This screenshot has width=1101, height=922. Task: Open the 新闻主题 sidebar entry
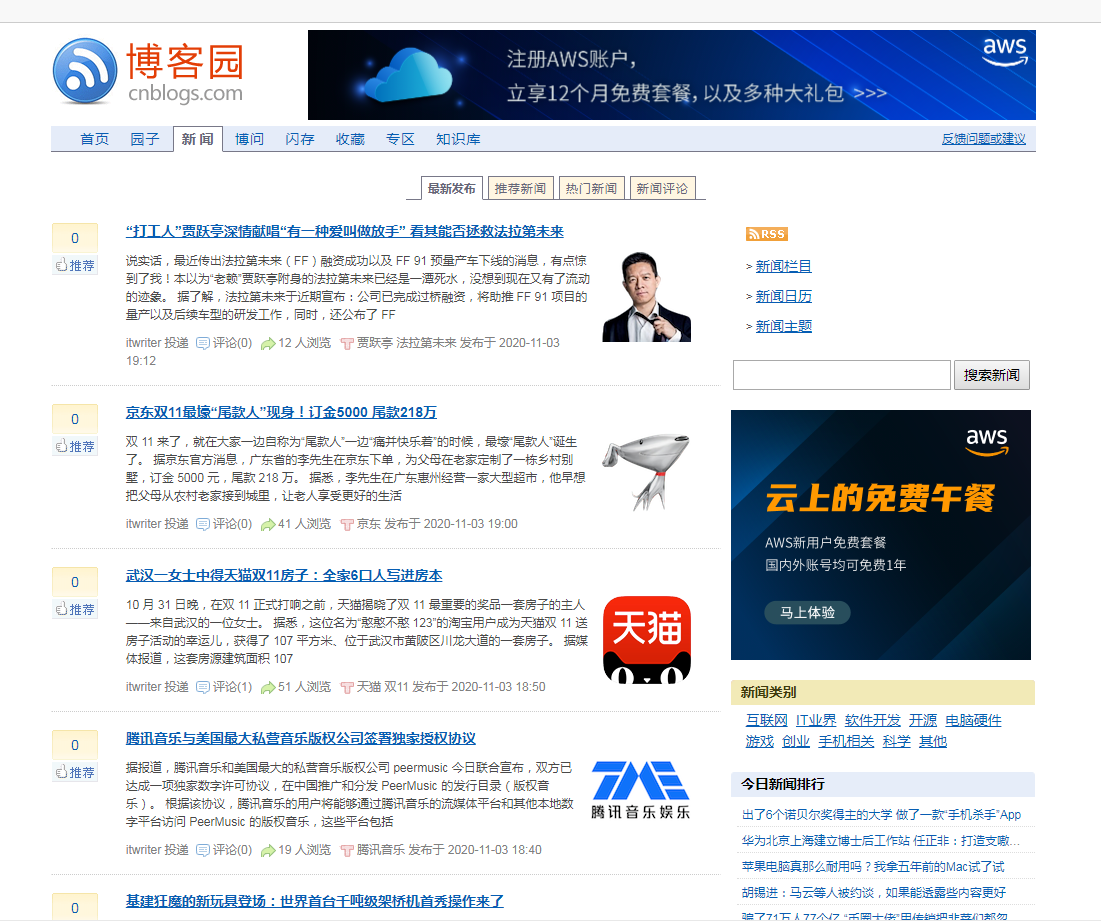(783, 326)
